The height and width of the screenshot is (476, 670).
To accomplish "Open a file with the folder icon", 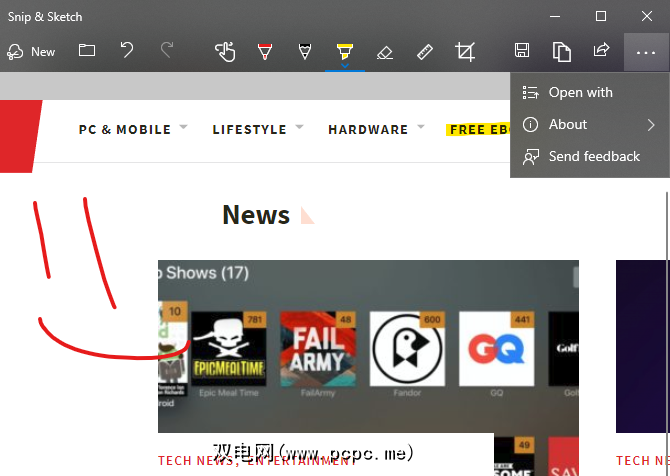I will tap(87, 50).
